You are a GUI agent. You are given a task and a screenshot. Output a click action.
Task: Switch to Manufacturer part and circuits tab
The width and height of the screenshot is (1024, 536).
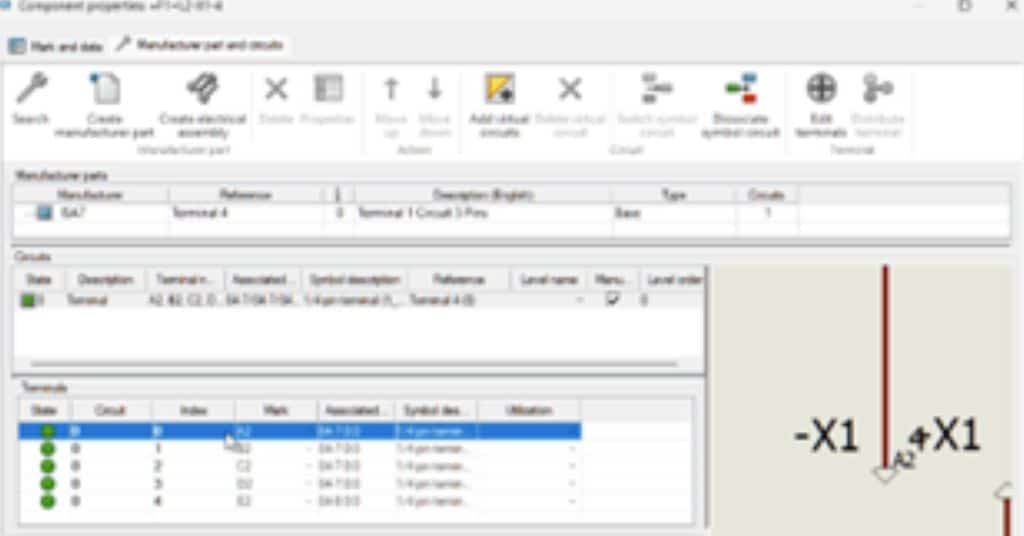[x=200, y=45]
